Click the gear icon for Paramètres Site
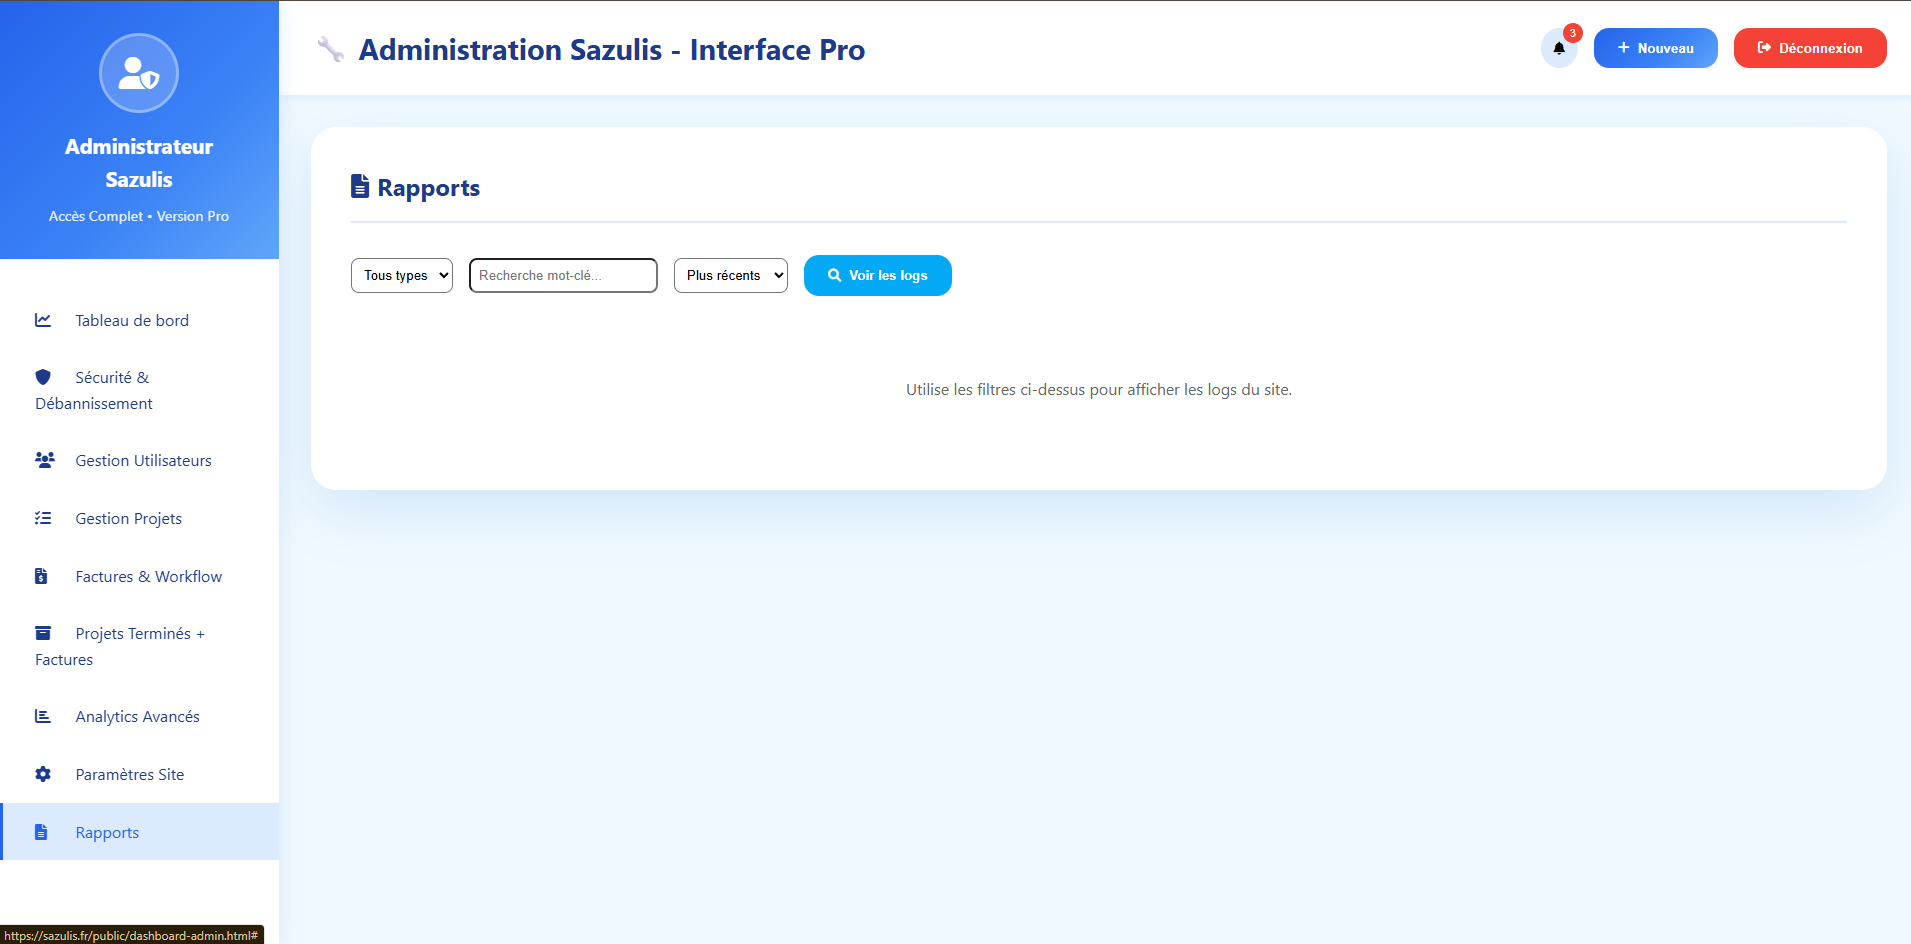The image size is (1911, 944). pyautogui.click(x=43, y=774)
